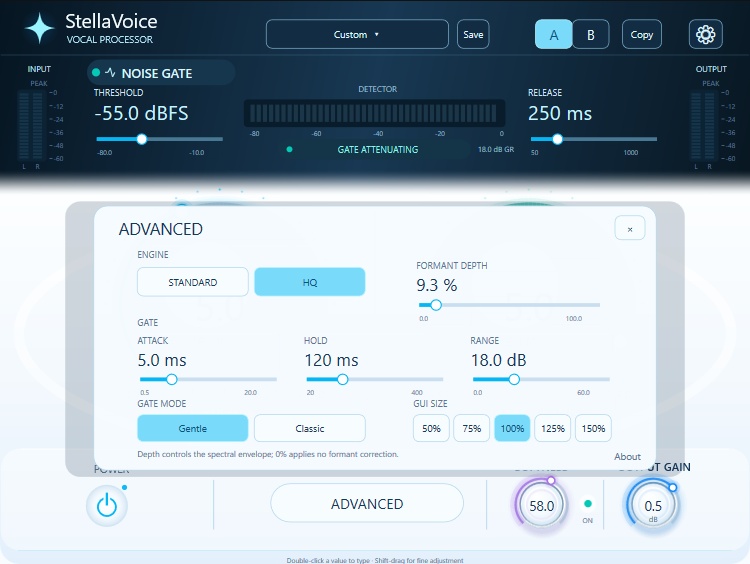Viewport: 750px width, 564px height.
Task: Set GUI size to 50%
Action: (x=431, y=428)
